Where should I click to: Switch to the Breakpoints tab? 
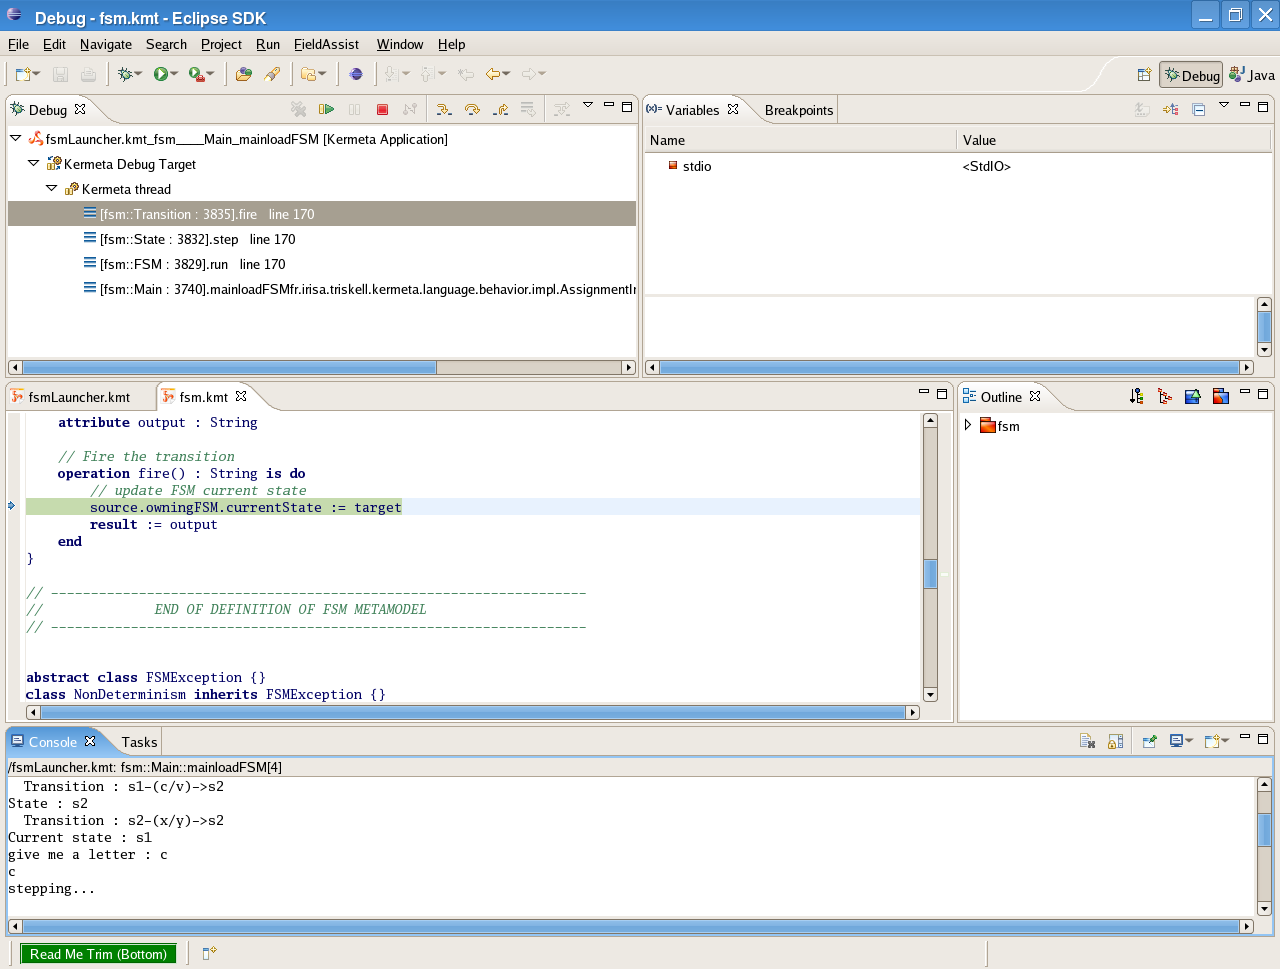tap(798, 110)
